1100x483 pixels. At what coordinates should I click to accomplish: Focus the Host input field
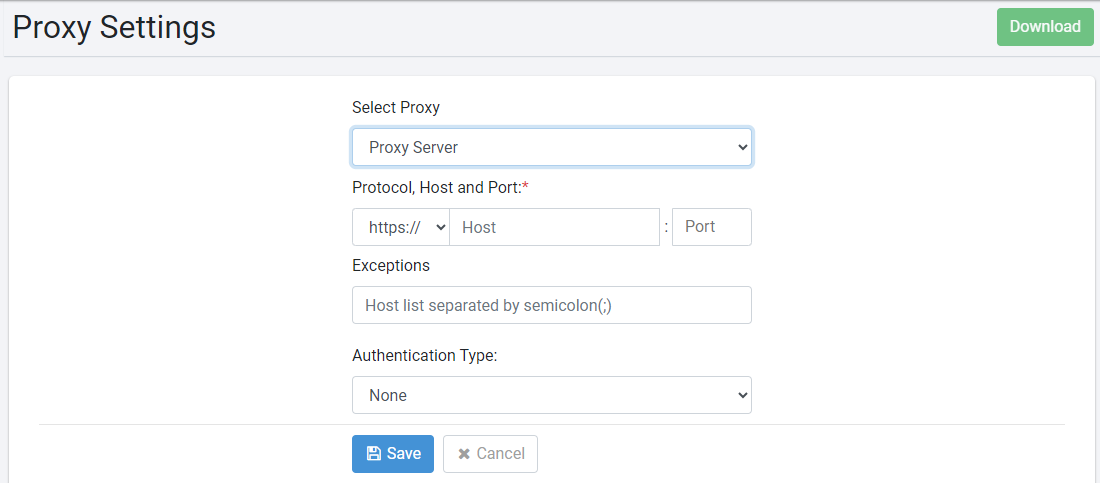coord(554,227)
